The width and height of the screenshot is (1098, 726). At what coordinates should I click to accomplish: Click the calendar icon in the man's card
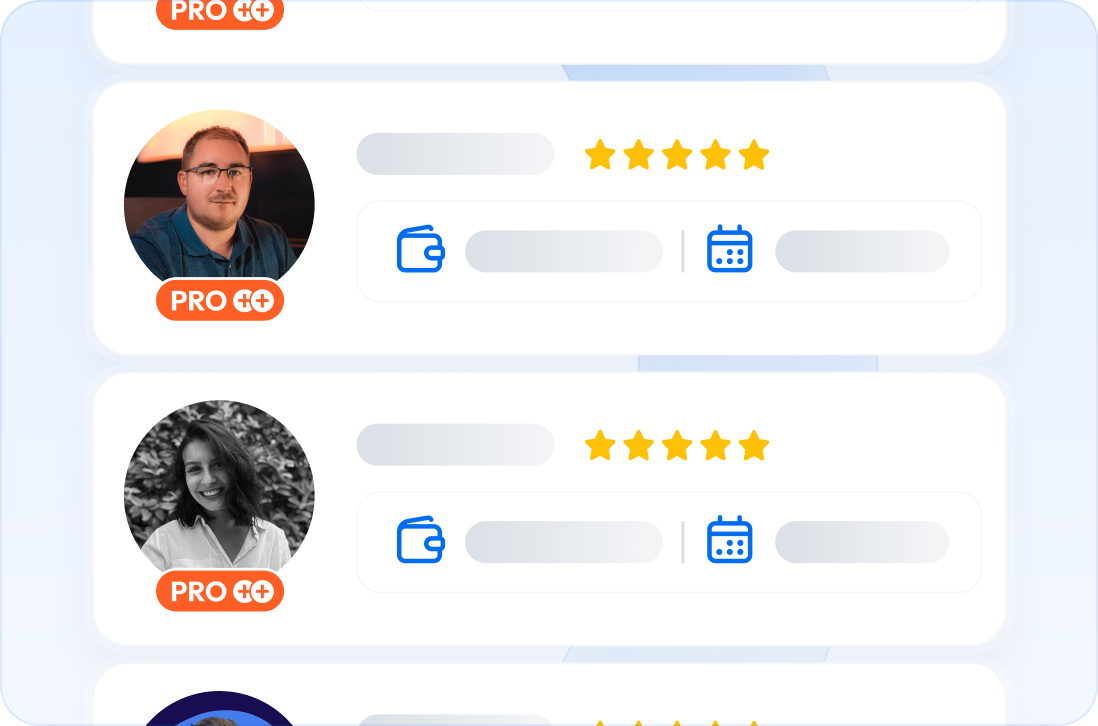(x=730, y=249)
